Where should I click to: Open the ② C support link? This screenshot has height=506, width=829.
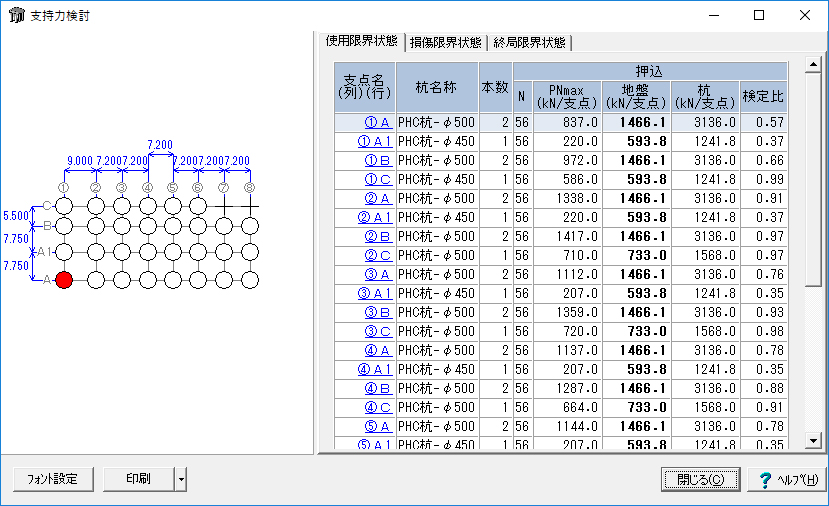(x=378, y=256)
